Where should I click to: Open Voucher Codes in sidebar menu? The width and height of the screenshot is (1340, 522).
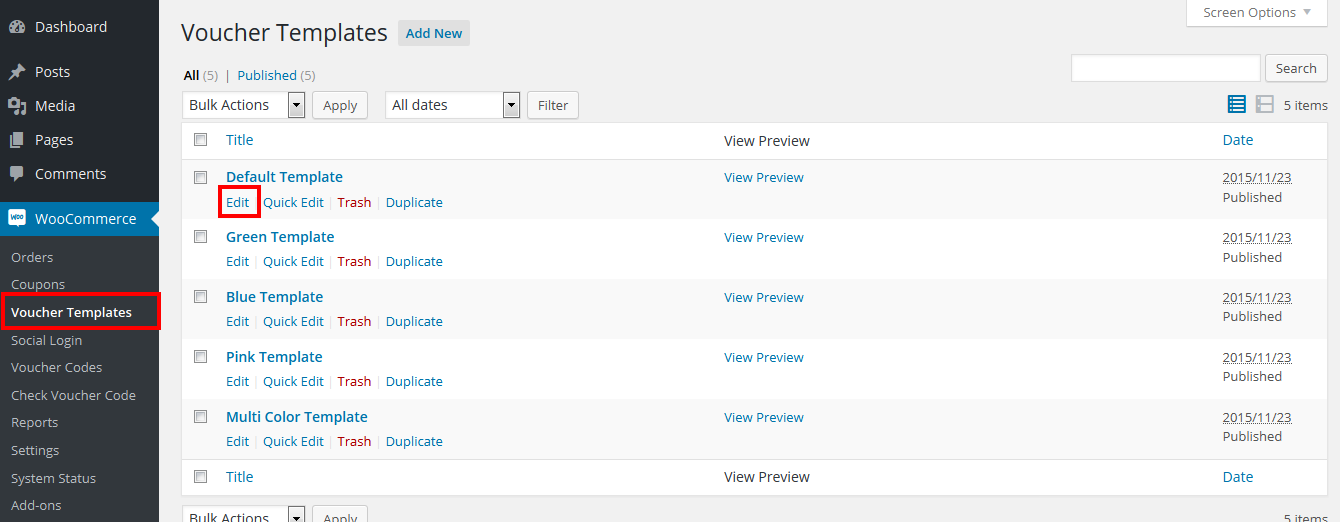pos(56,367)
